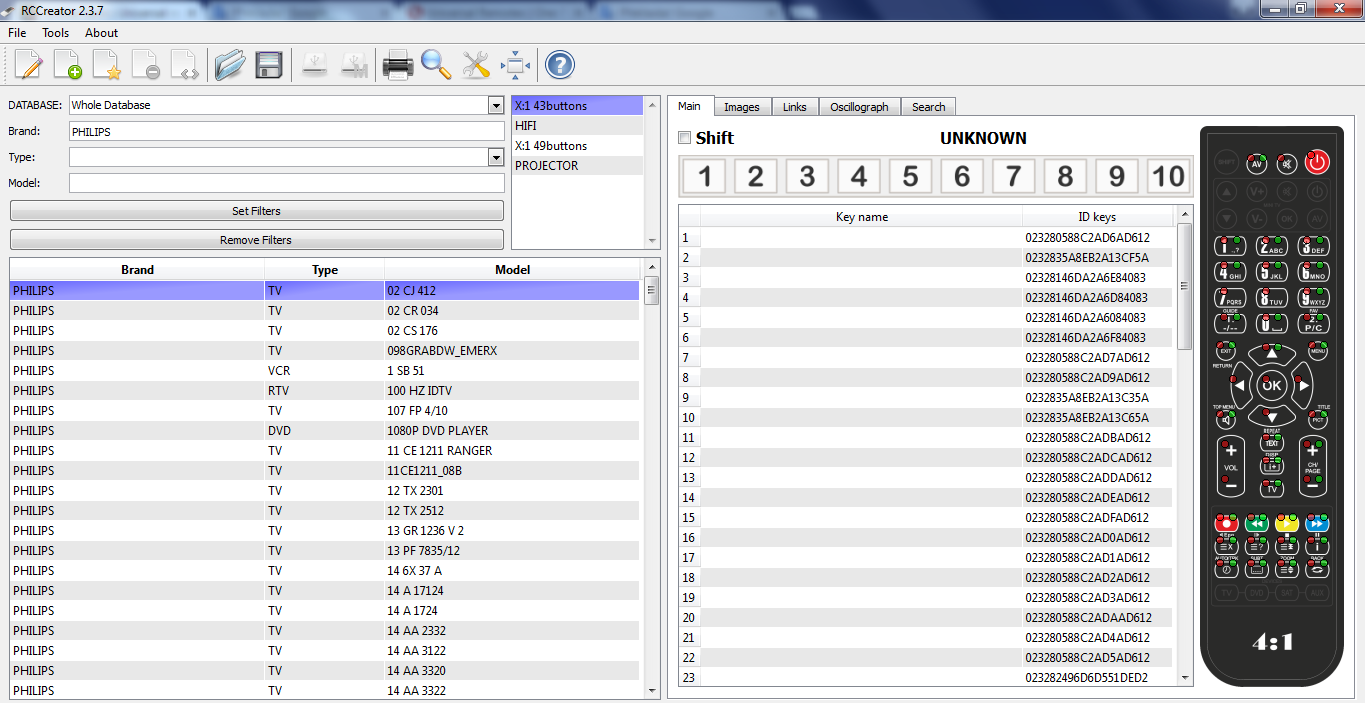Enable the Shift checkbox
The height and width of the screenshot is (703, 1365).
click(685, 138)
